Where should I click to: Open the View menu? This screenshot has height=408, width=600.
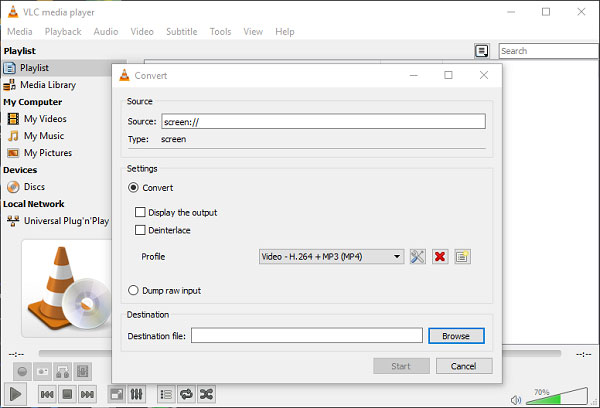253,32
